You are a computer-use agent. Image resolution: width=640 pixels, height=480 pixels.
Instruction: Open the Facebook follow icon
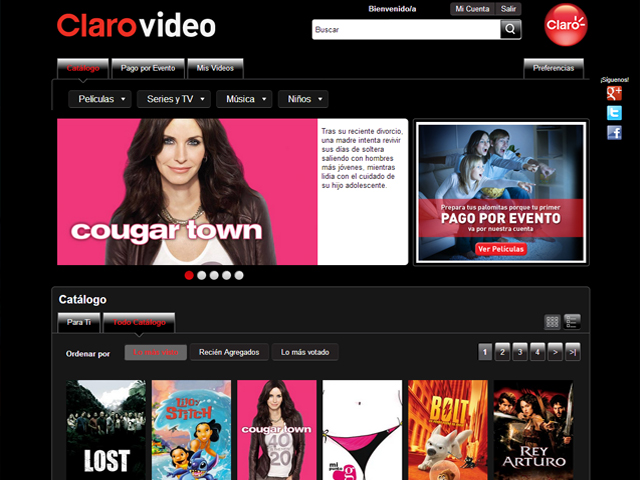[614, 133]
